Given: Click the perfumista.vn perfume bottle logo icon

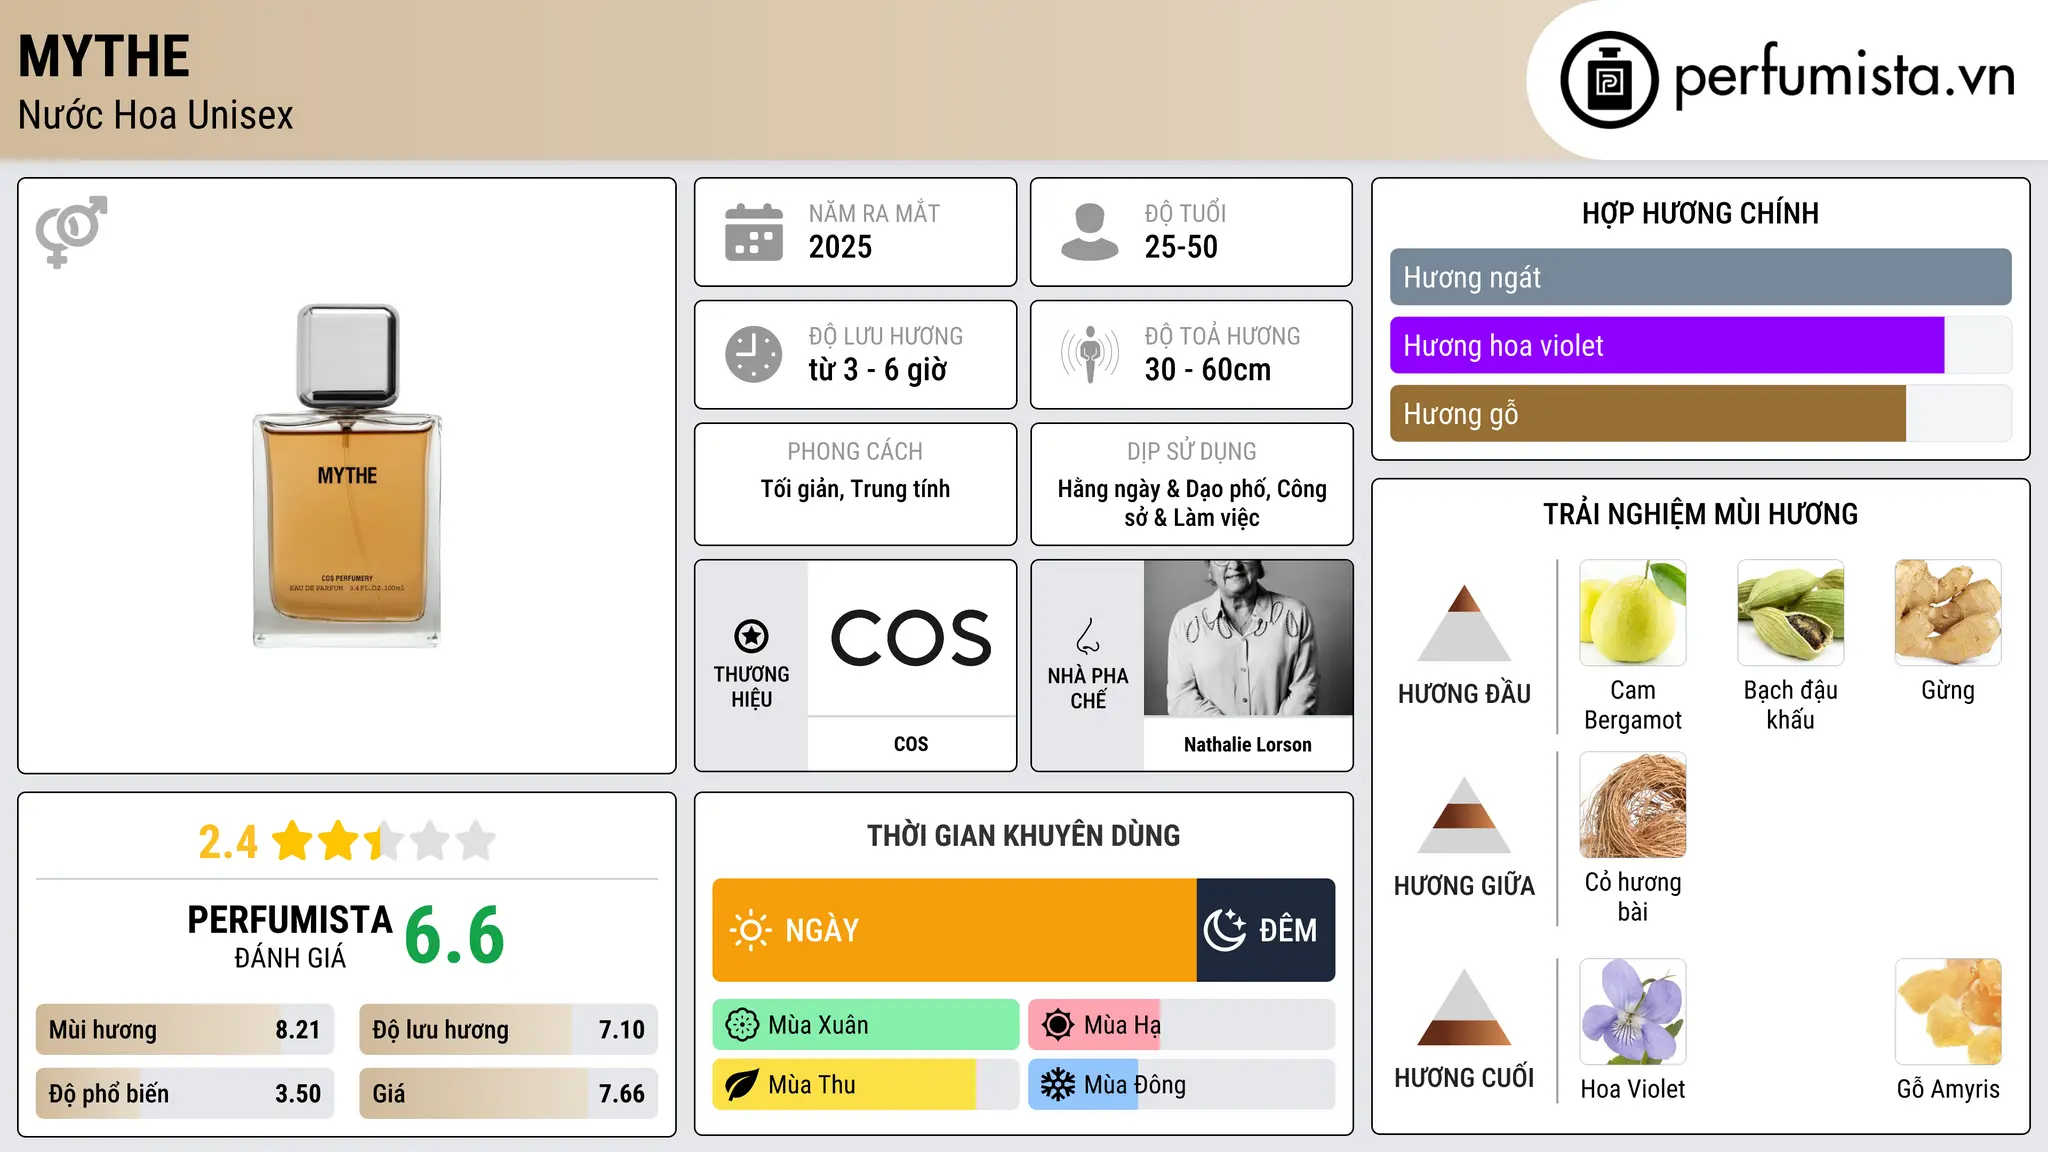Looking at the screenshot, I should [x=1609, y=80].
